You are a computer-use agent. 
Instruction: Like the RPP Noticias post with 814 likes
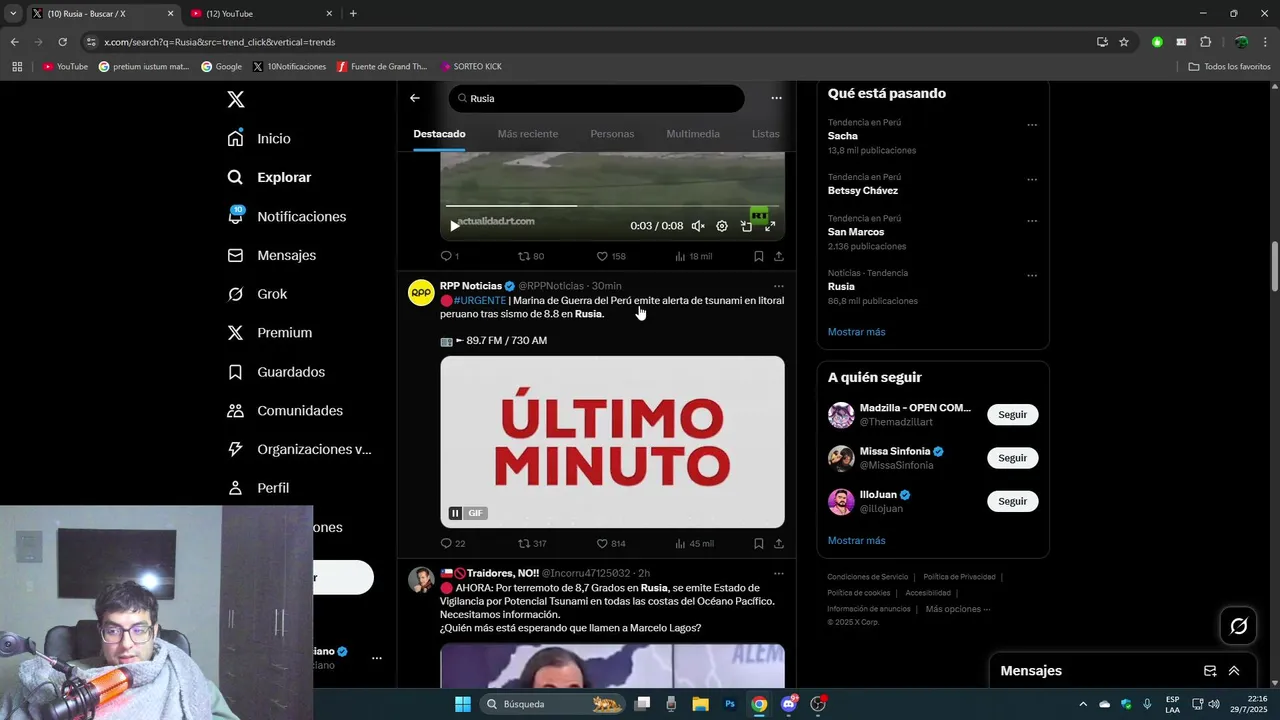611,544
